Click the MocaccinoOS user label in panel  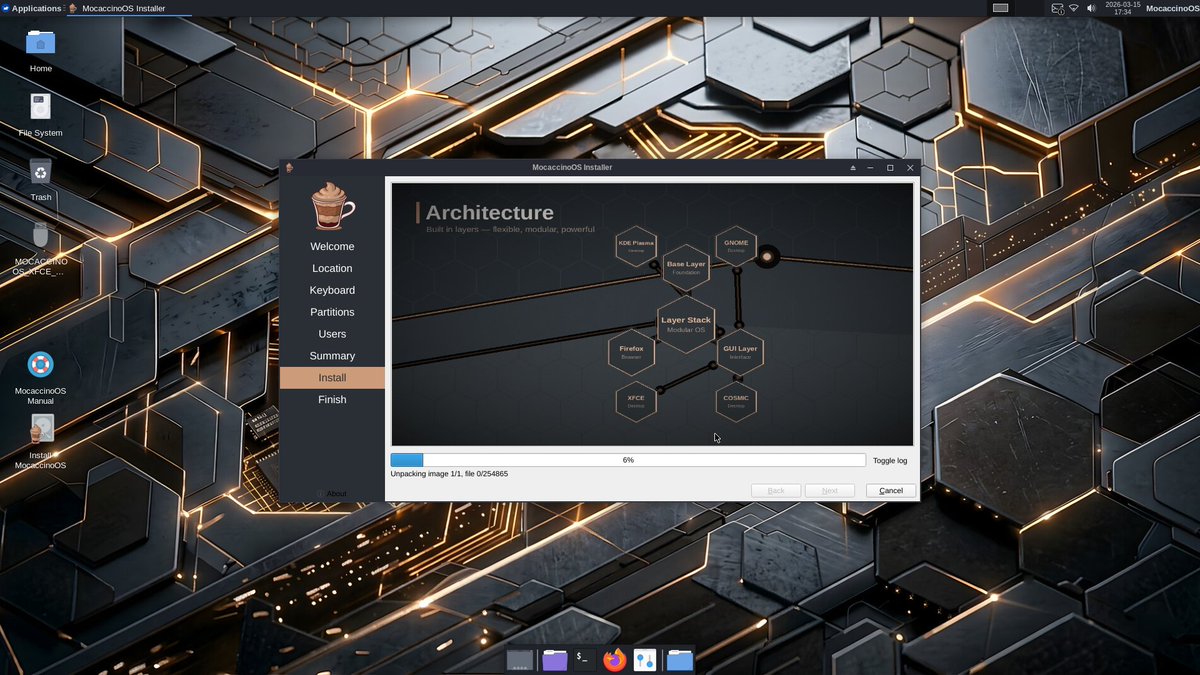(x=1172, y=8)
